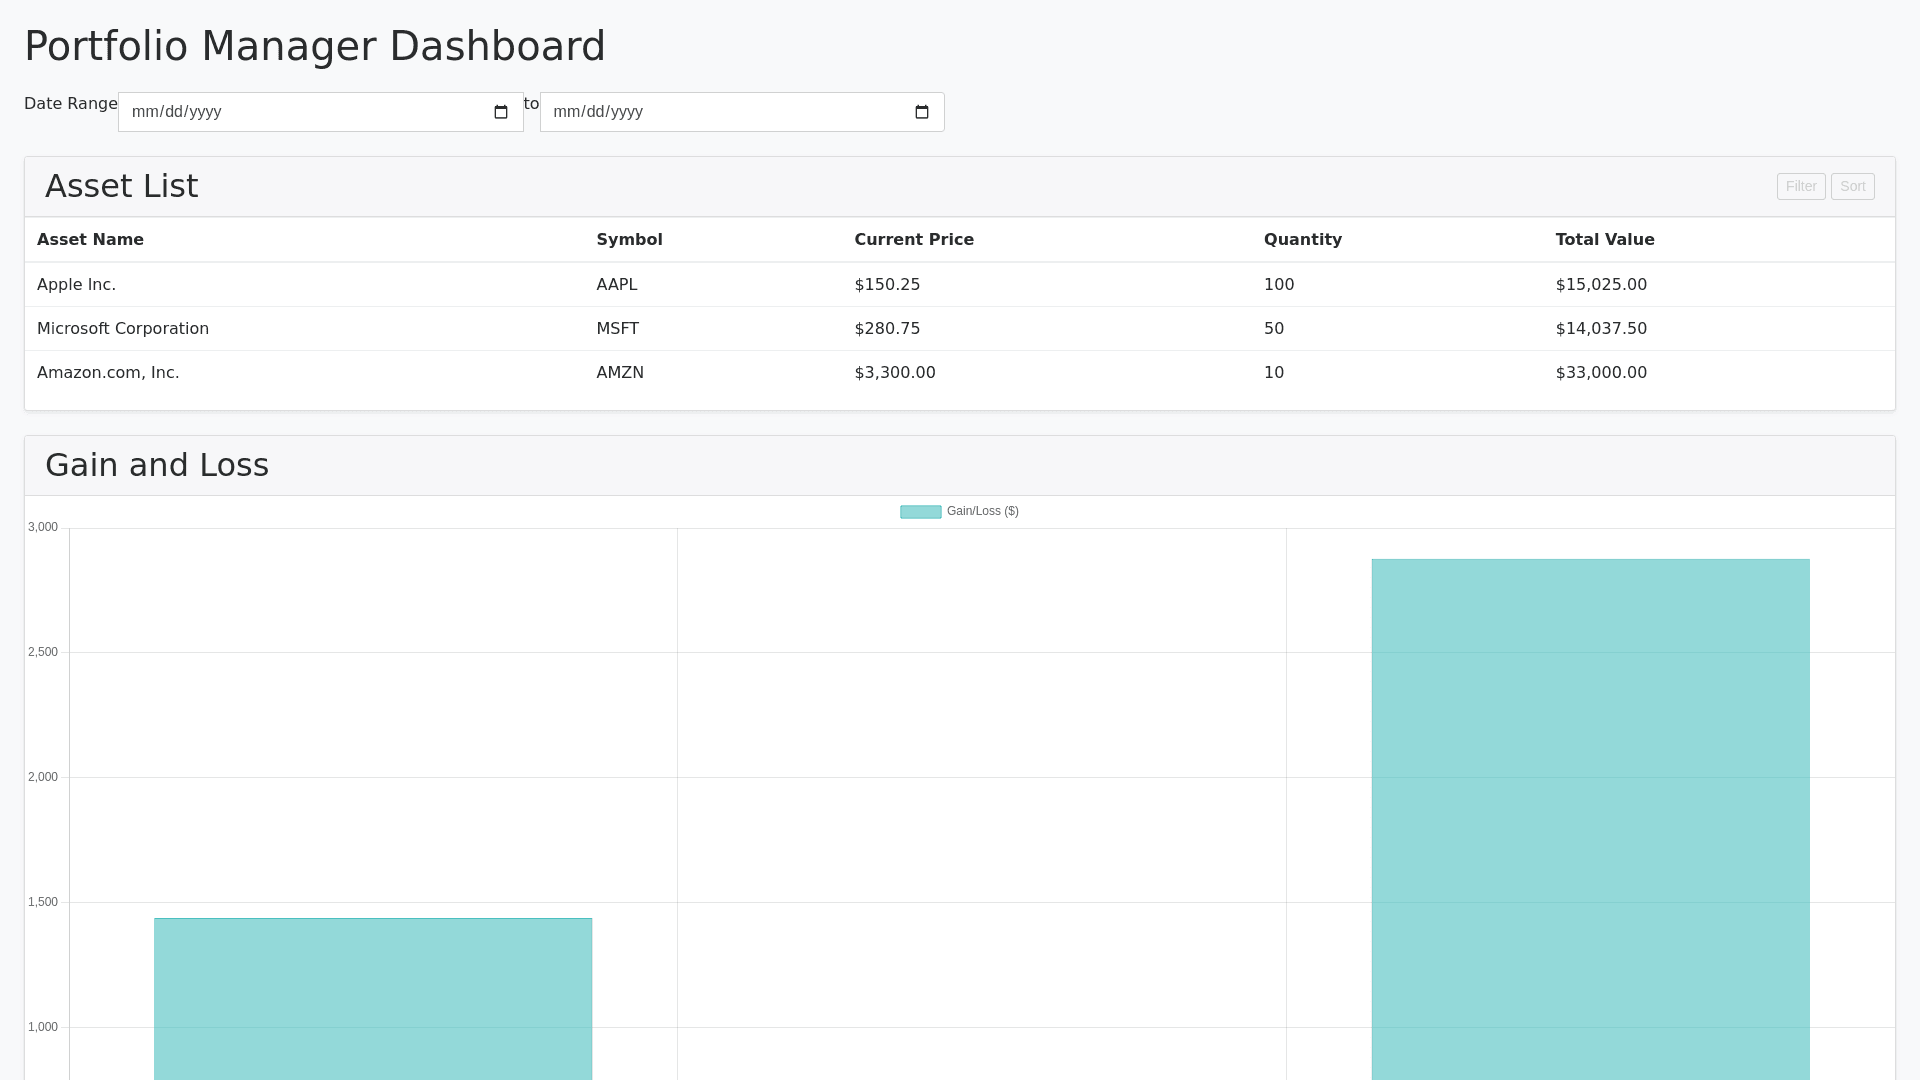Click the leftmost gain/loss chart bar
Image resolution: width=1920 pixels, height=1080 pixels.
372,1000
